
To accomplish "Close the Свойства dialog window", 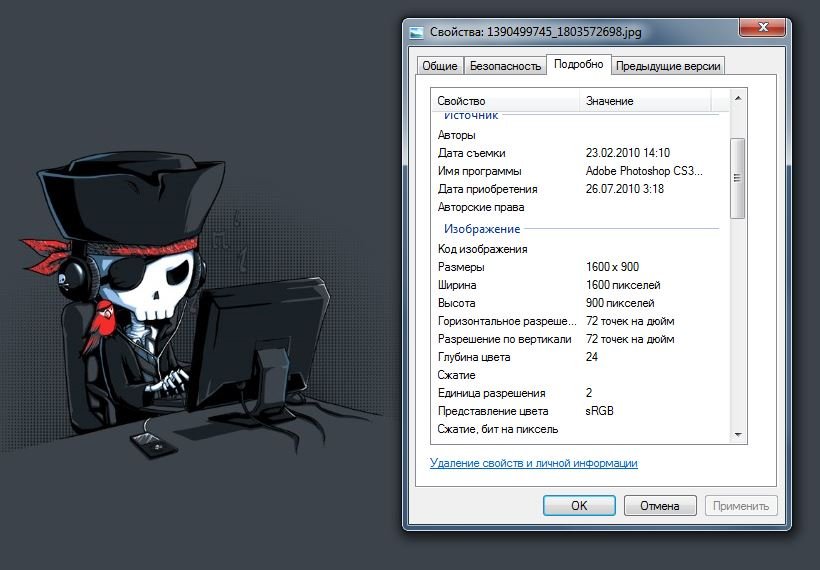I will (x=763, y=28).
